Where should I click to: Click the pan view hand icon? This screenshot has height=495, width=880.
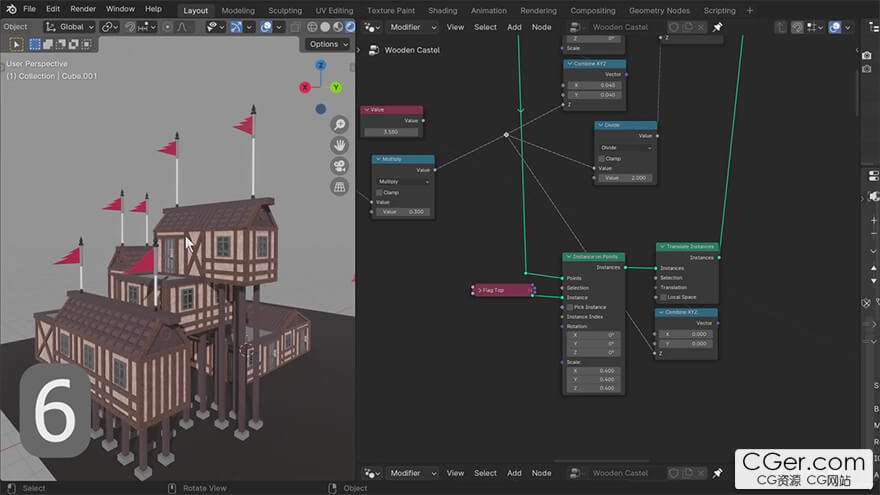pyautogui.click(x=340, y=145)
